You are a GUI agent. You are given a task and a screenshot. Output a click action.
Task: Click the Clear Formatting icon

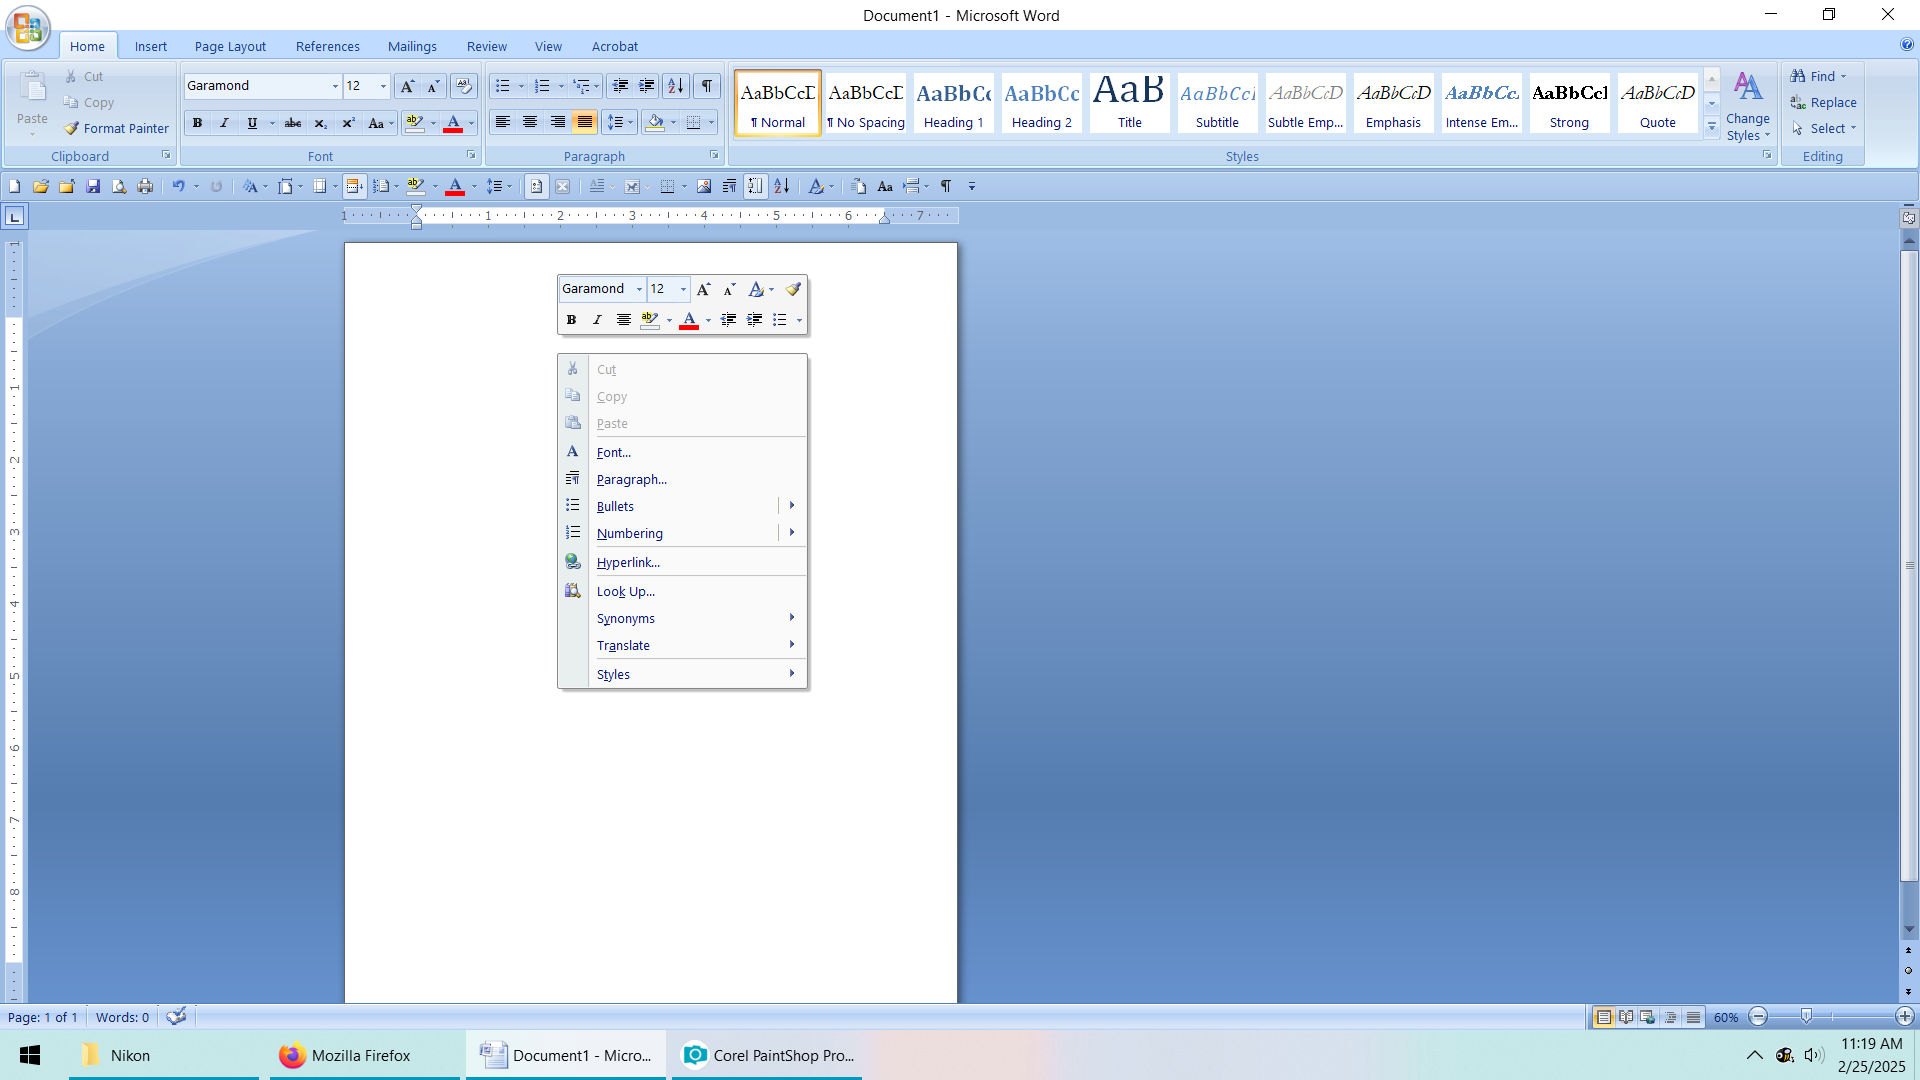pyautogui.click(x=463, y=86)
